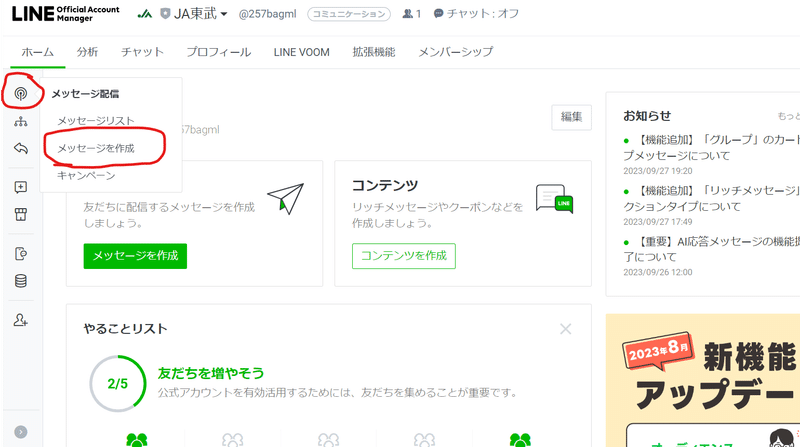This screenshot has height=447, width=800.
Task: Click the @257bagml account ID
Action: coord(267,14)
